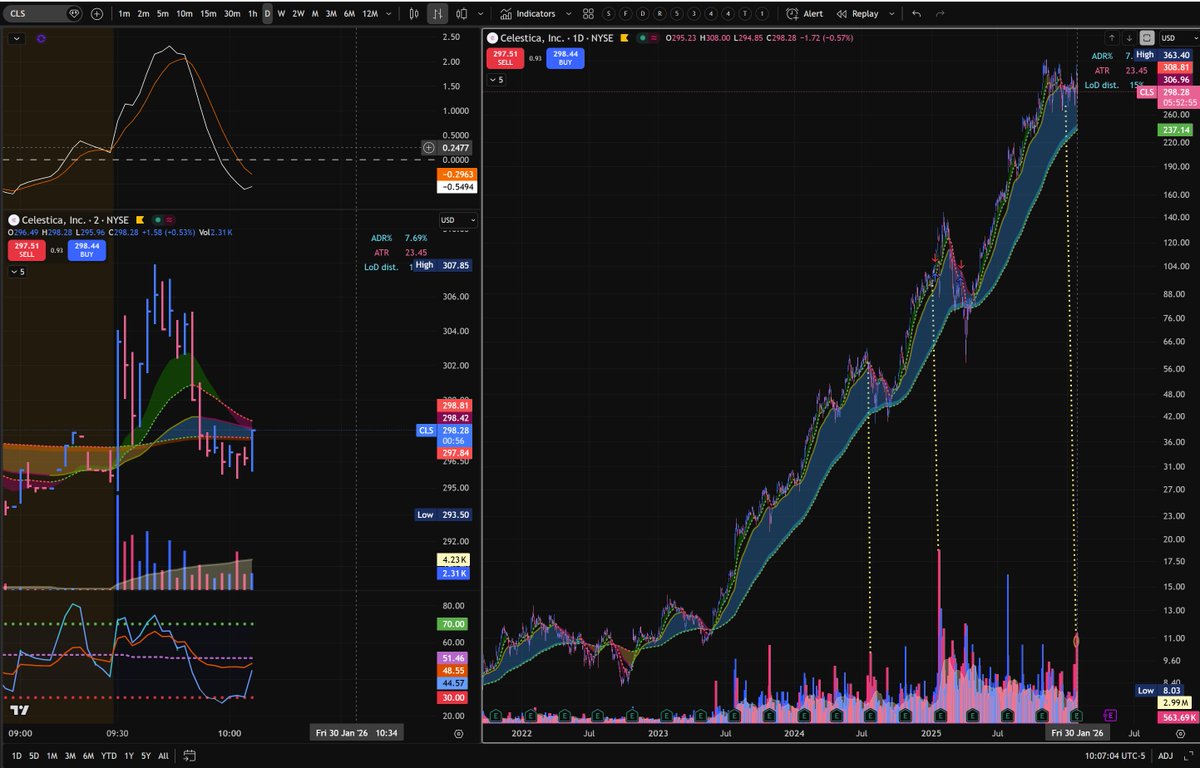
Task: Click the CLS symbol search field
Action: pyautogui.click(x=44, y=14)
